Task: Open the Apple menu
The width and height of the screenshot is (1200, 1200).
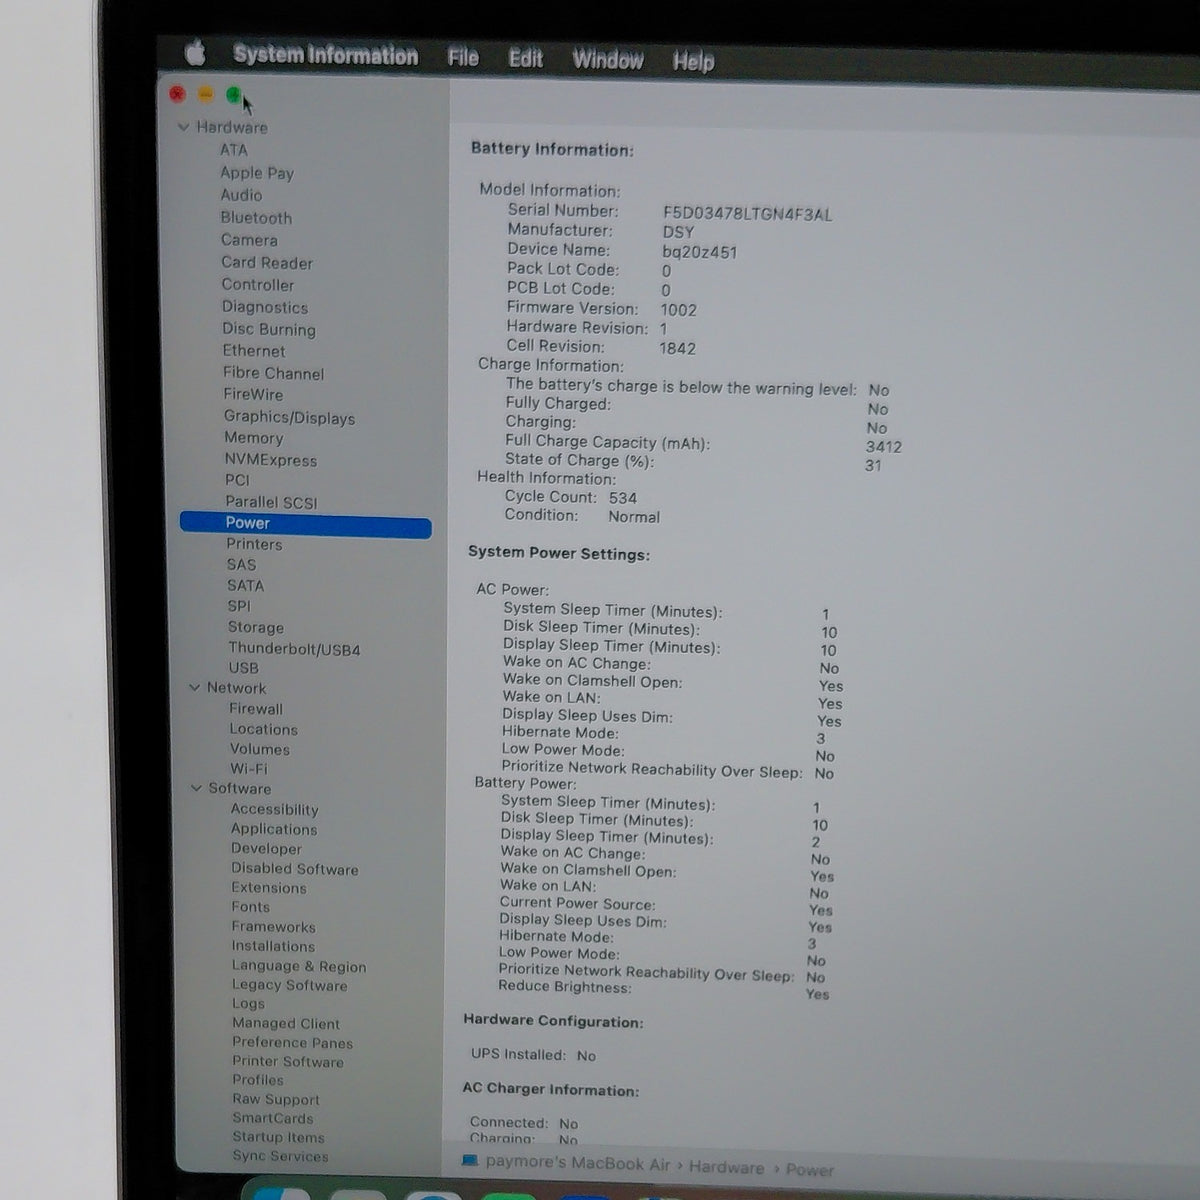Action: [x=194, y=53]
